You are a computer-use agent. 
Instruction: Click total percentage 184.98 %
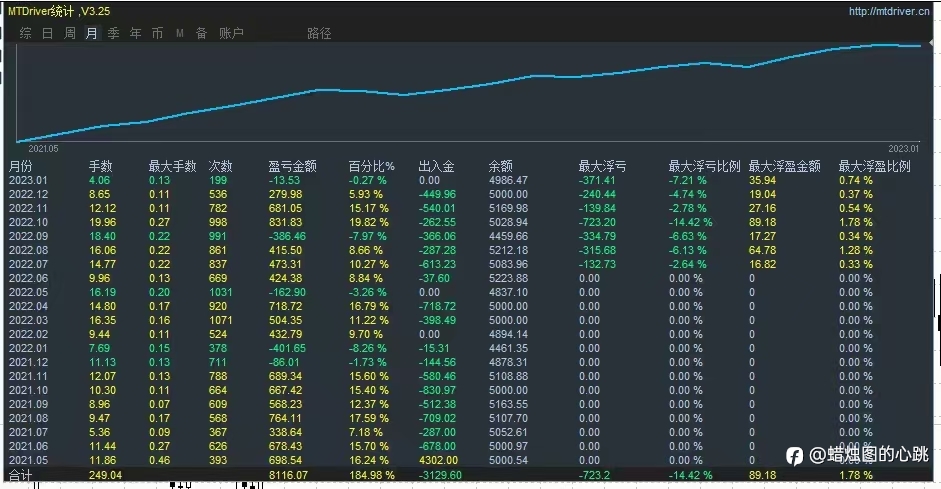click(x=371, y=475)
